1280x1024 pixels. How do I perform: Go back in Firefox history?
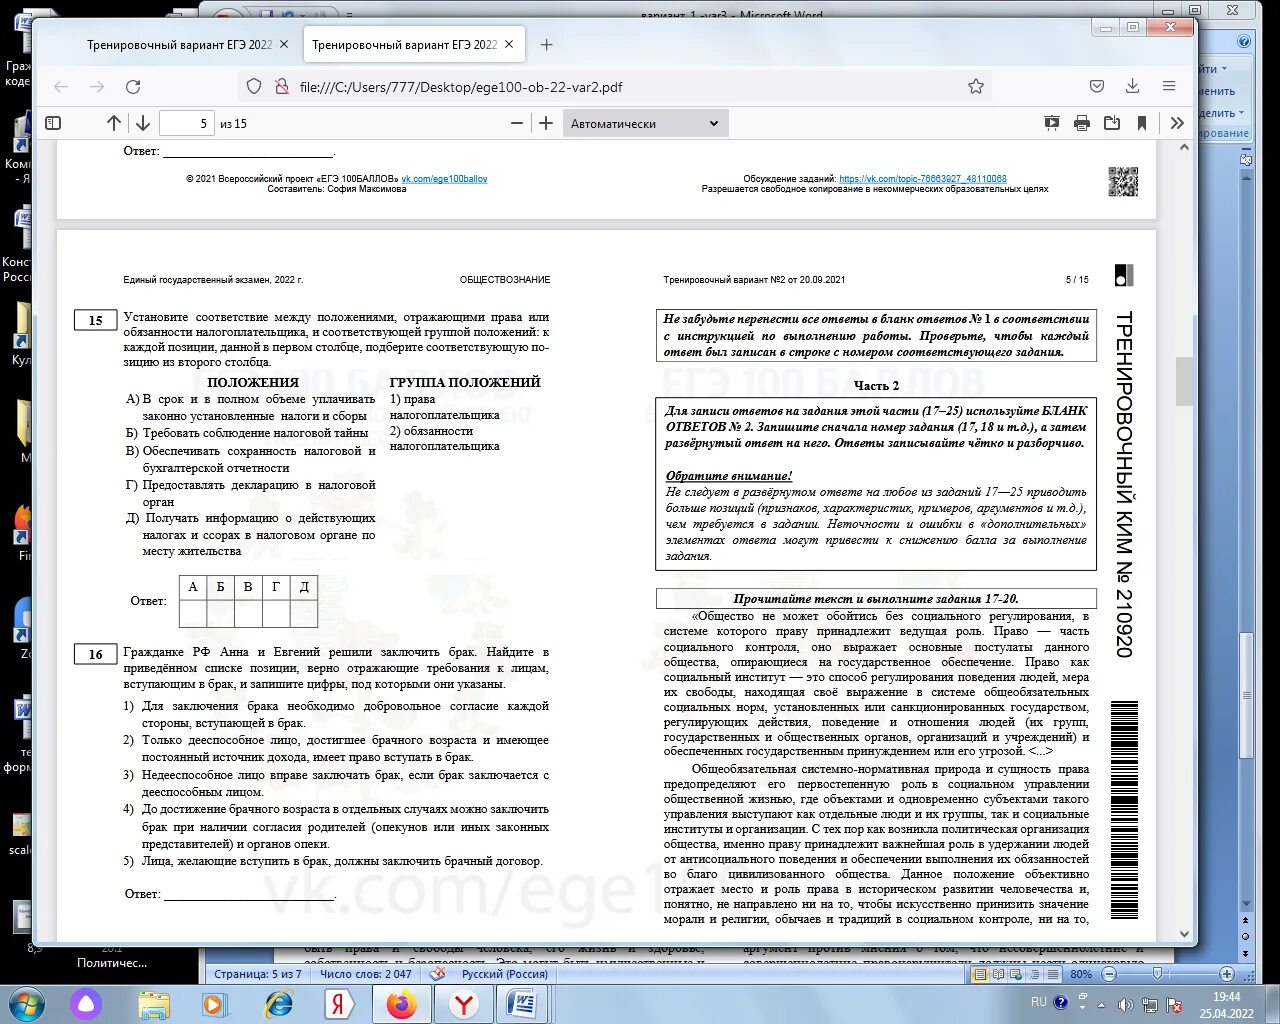61,87
